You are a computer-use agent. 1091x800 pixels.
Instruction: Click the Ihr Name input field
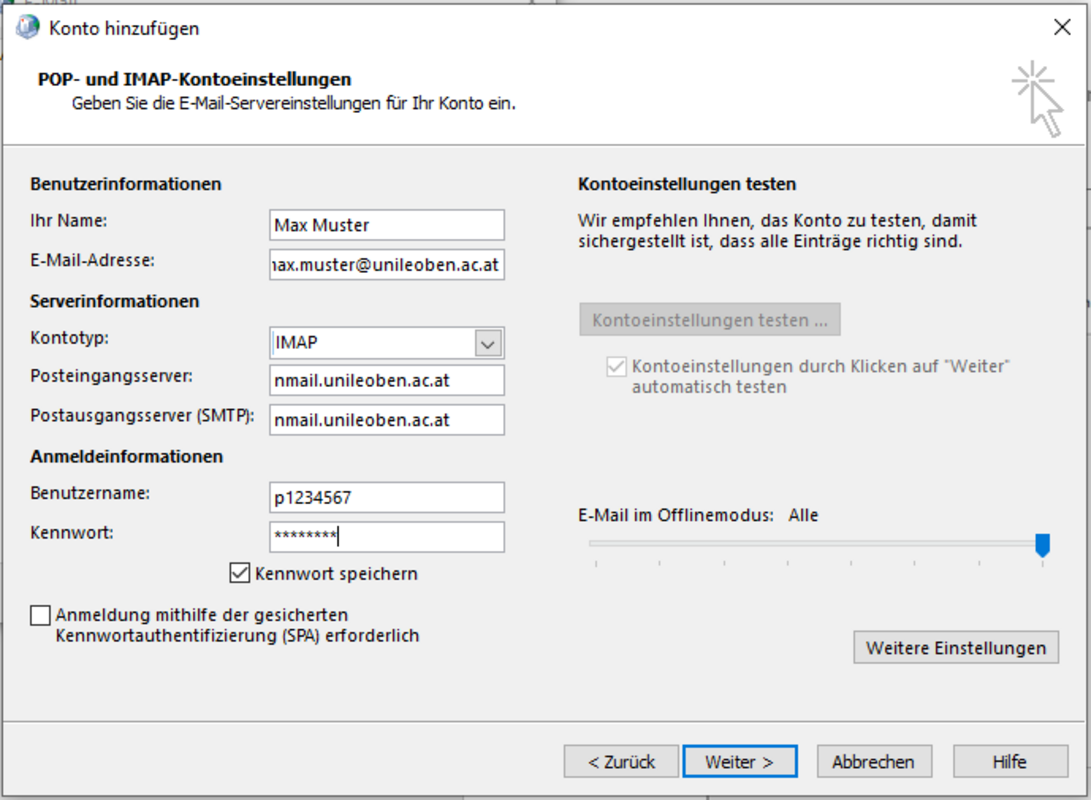387,225
